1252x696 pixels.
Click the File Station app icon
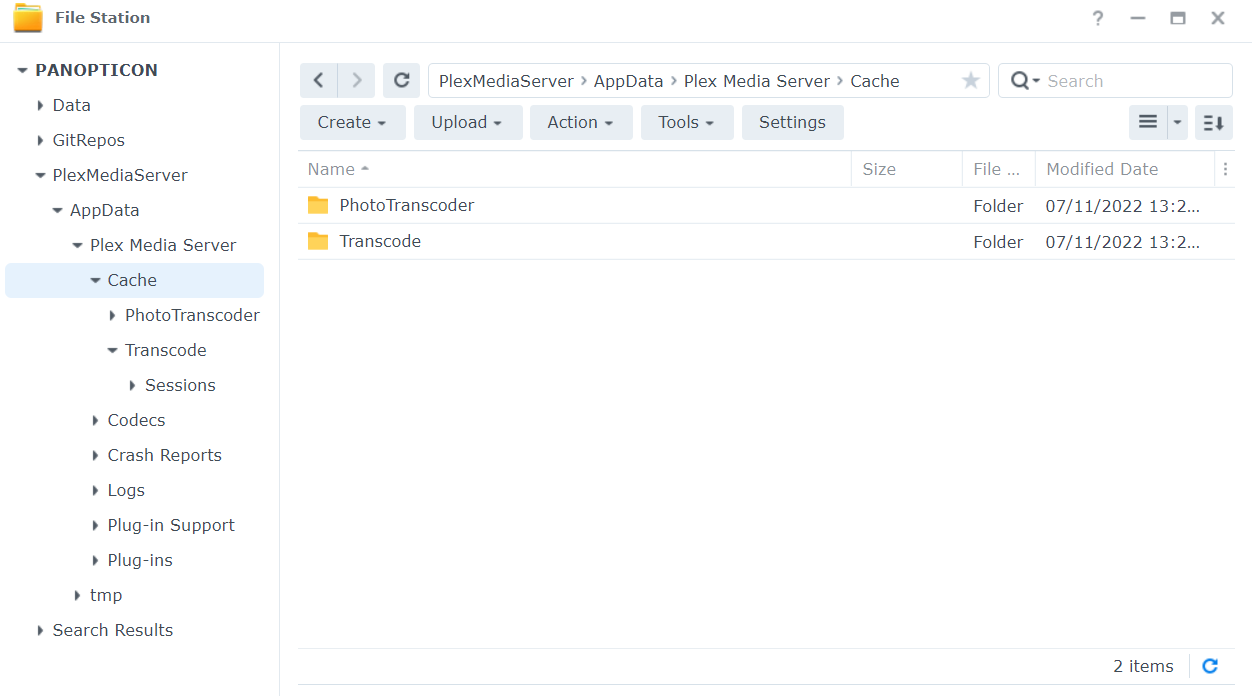pyautogui.click(x=28, y=18)
